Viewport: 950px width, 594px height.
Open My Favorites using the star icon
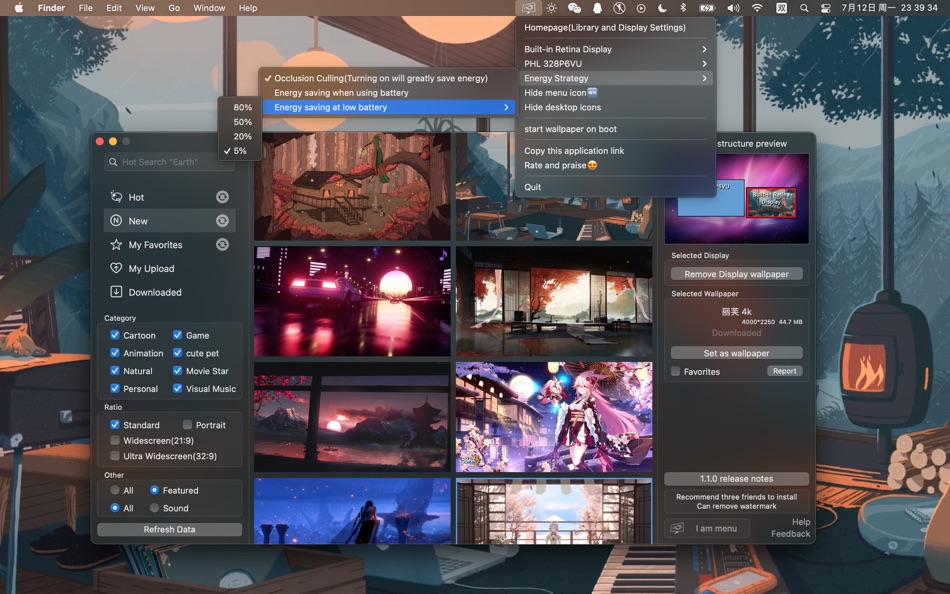tap(116, 244)
